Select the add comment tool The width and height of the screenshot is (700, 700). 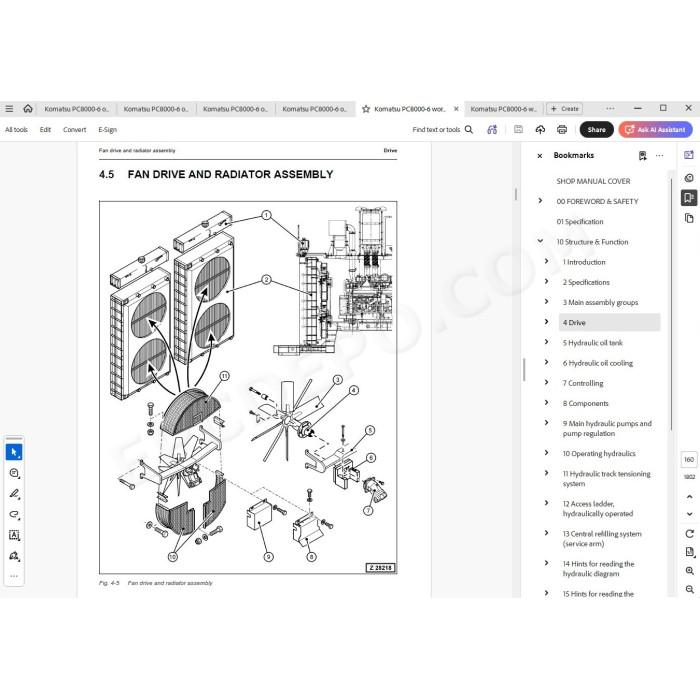tap(14, 473)
